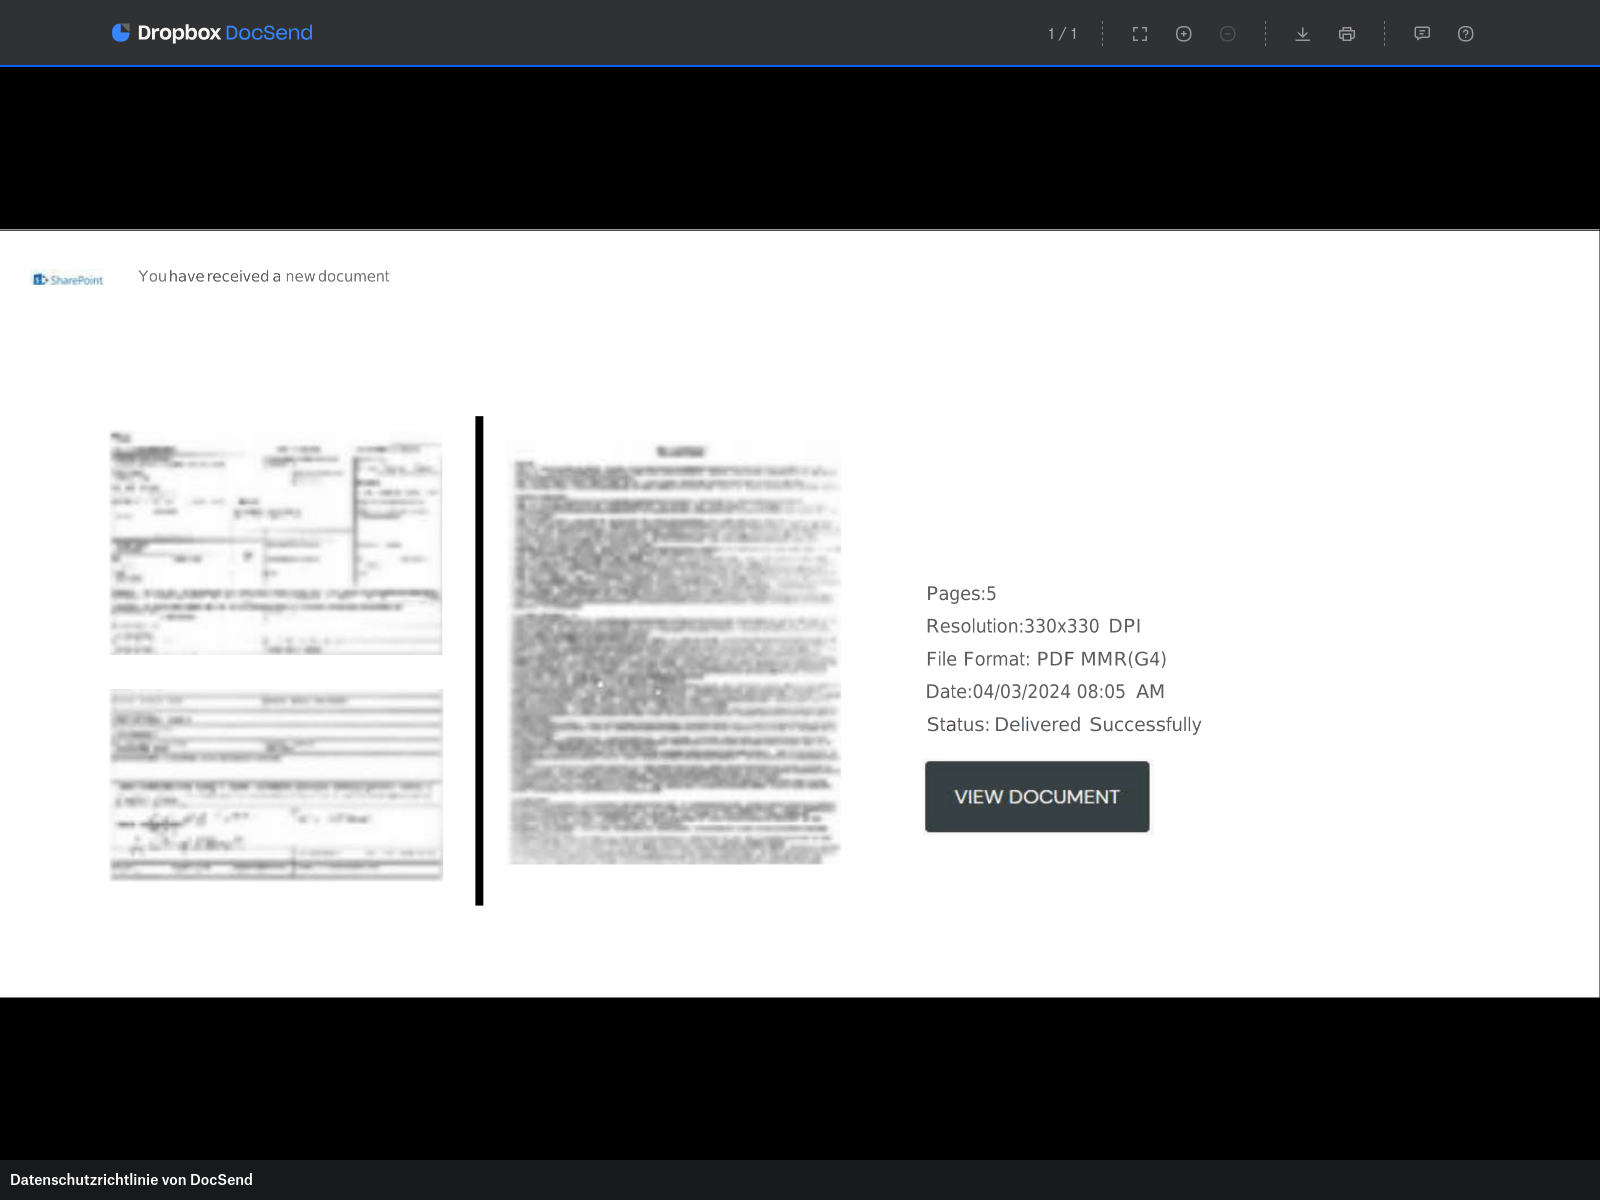This screenshot has height=1200, width=1600.
Task: Open help with the question mark icon
Action: click(1466, 34)
